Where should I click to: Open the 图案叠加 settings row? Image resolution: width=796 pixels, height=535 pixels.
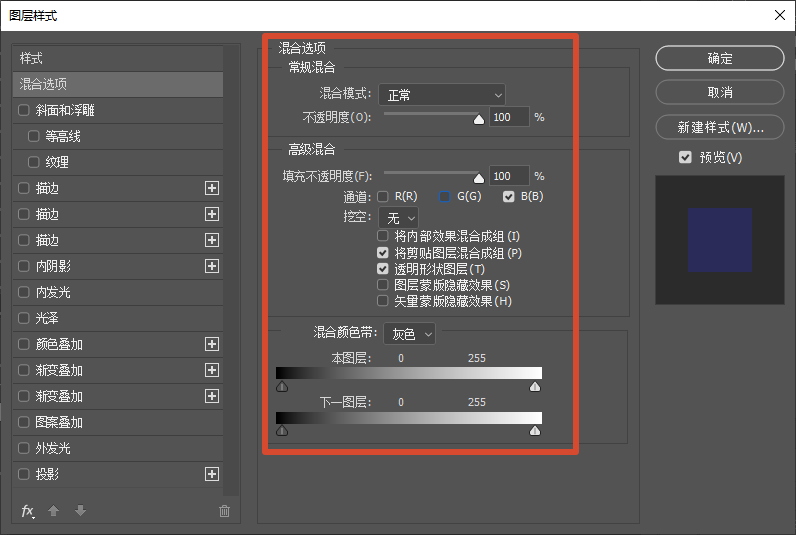point(118,422)
